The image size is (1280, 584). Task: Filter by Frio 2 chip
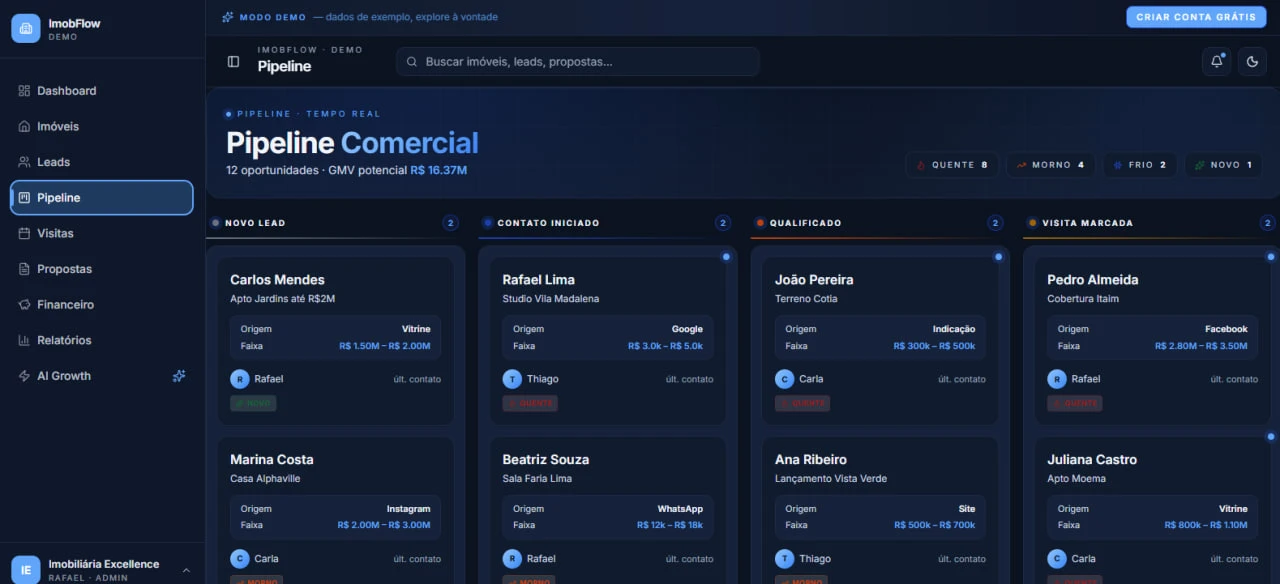click(1140, 165)
